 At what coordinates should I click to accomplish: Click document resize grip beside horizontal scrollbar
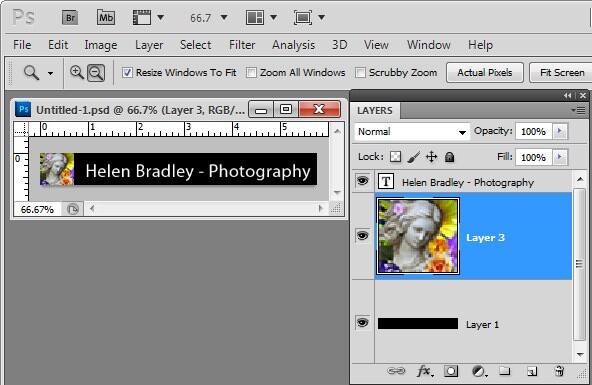pyautogui.click(x=336, y=208)
